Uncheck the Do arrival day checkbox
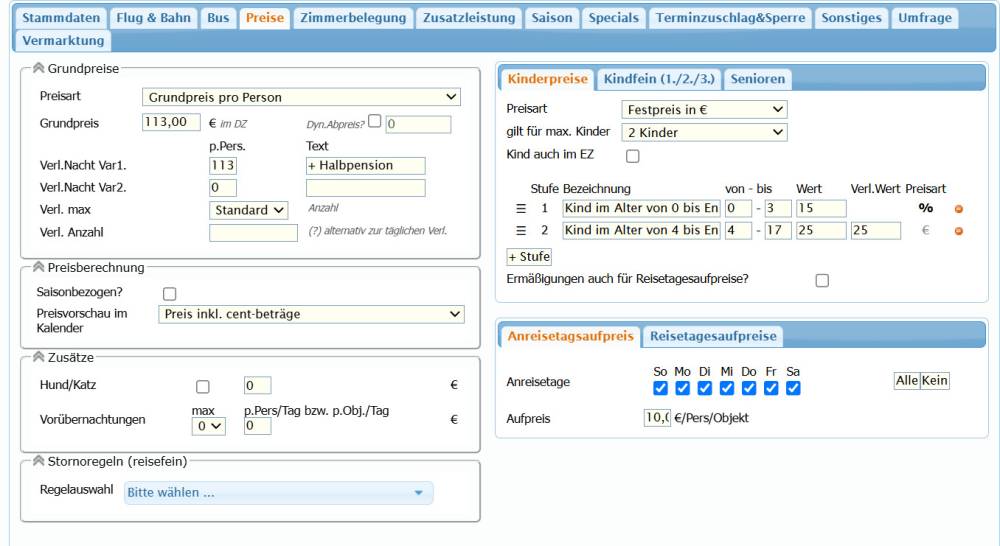The image size is (1000, 546). [x=749, y=388]
